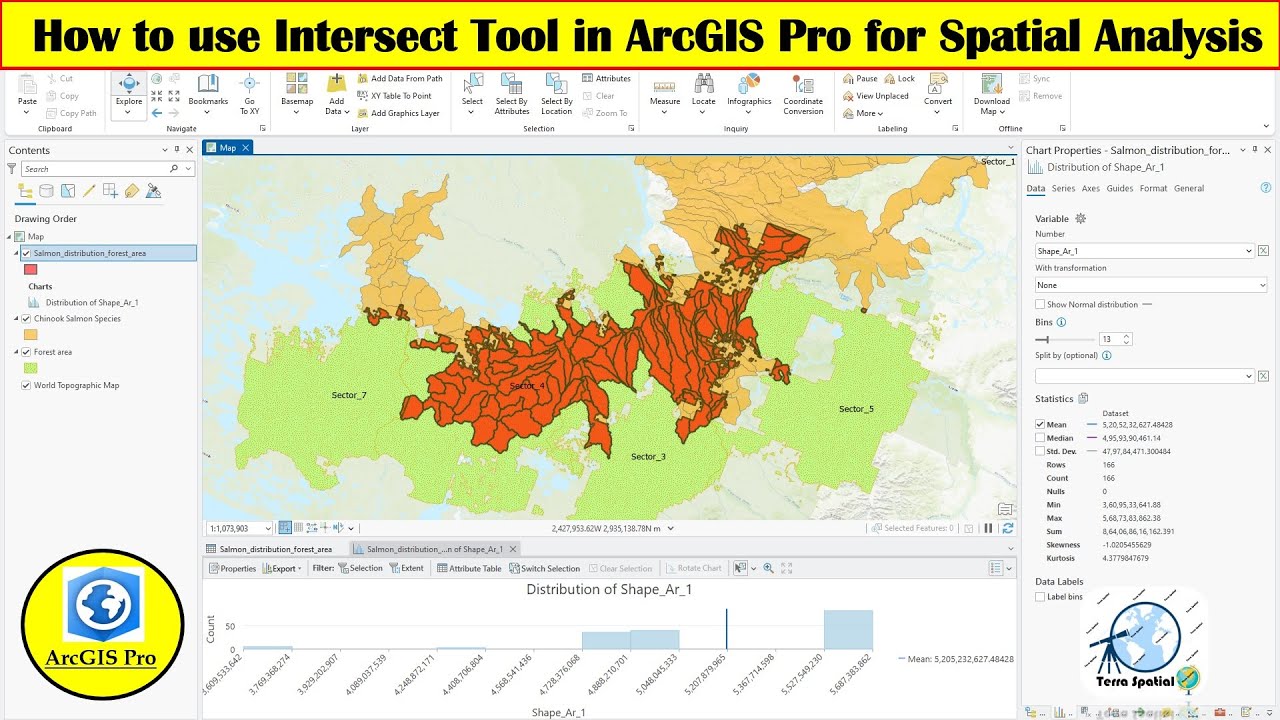The height and width of the screenshot is (720, 1280).
Task: Toggle World Topographic Map layer checkbox
Action: [x=26, y=385]
